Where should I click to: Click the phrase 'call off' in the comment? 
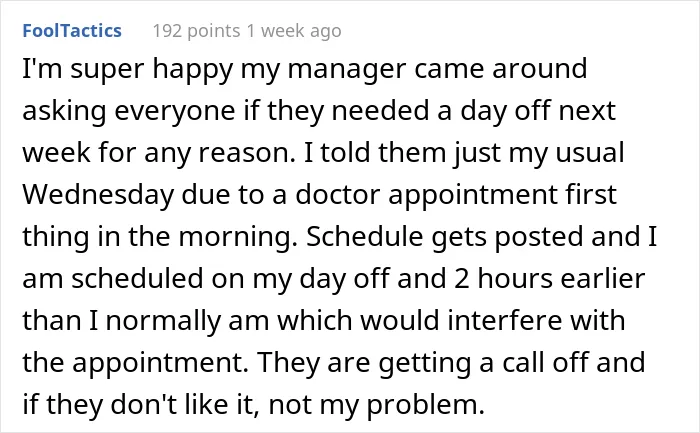[545, 362]
